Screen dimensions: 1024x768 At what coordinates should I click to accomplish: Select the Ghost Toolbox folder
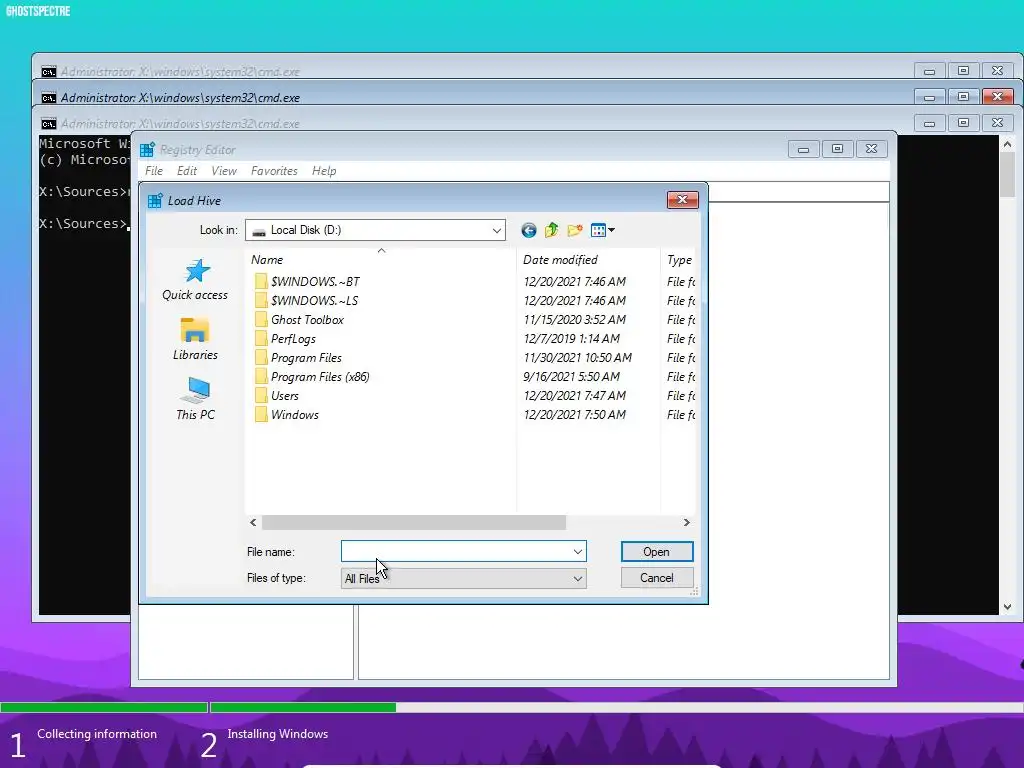coord(299,319)
